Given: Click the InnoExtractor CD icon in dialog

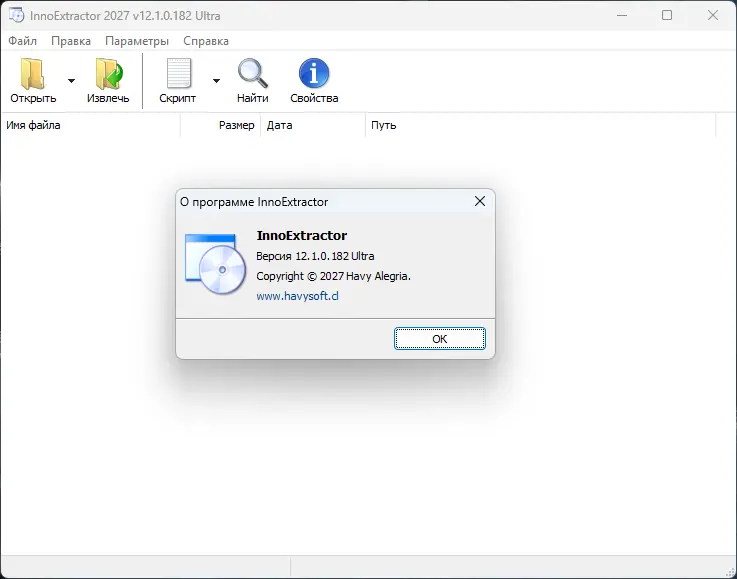Looking at the screenshot, I should [x=215, y=264].
